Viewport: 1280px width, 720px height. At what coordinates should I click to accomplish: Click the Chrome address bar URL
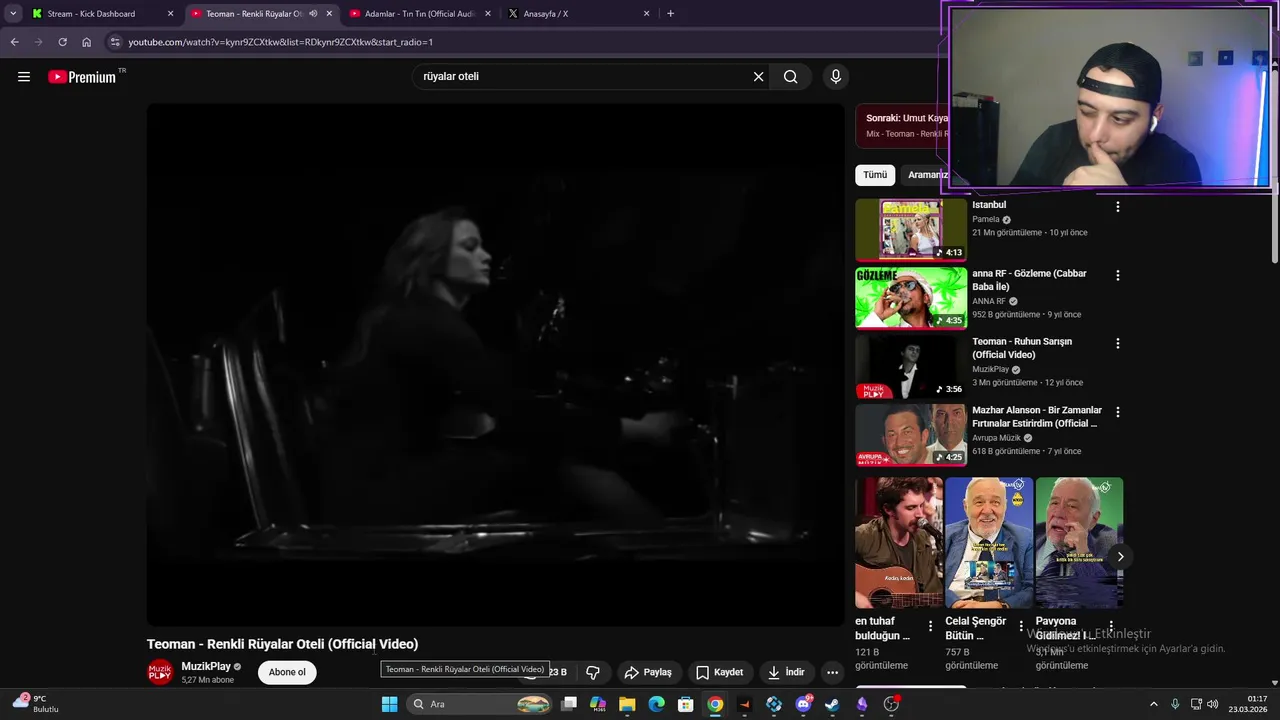coord(281,42)
